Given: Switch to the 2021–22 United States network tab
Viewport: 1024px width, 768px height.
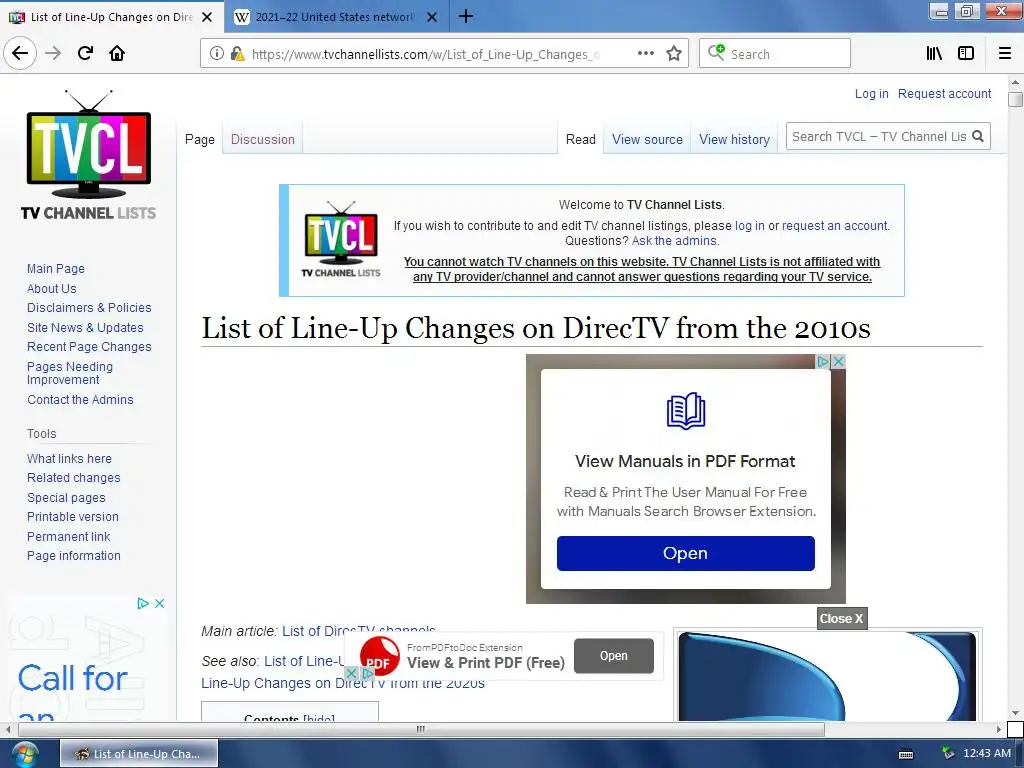Looking at the screenshot, I should [334, 17].
